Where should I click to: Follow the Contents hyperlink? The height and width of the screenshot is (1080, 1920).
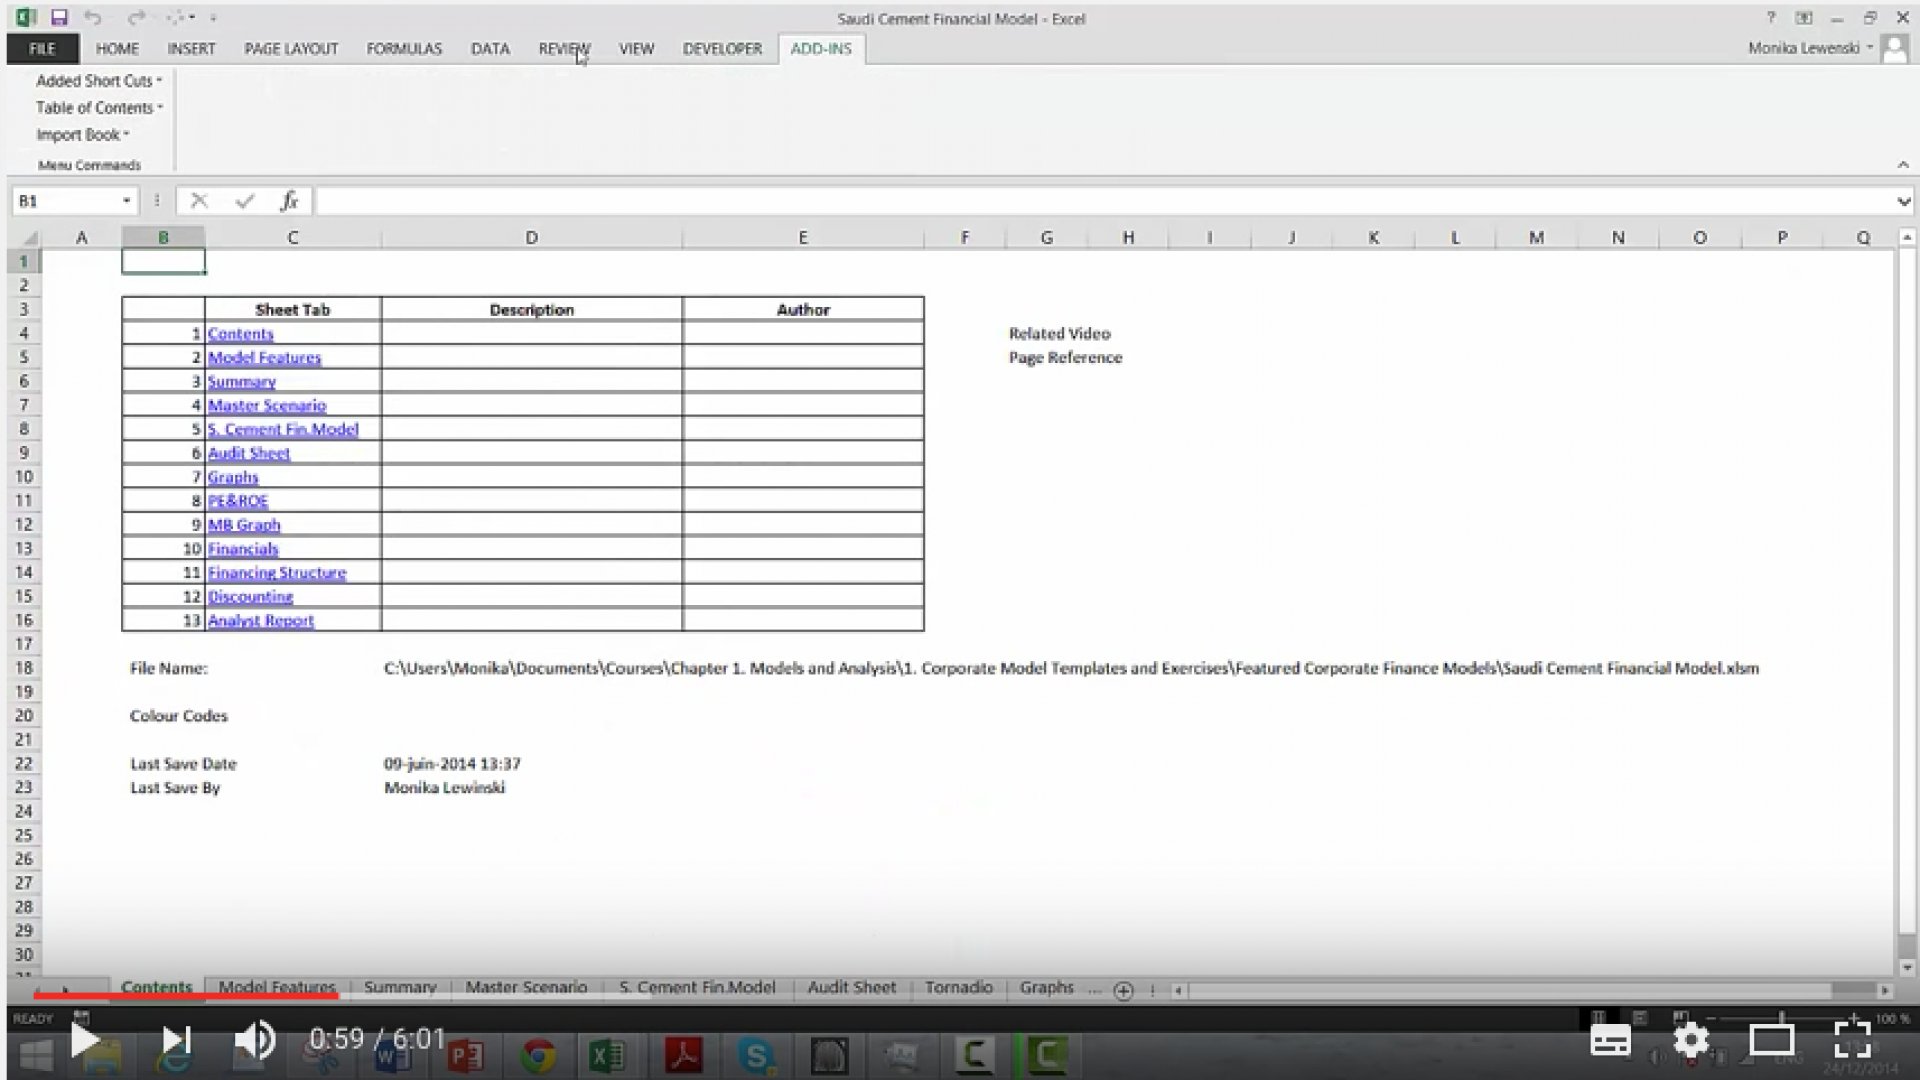coord(240,334)
